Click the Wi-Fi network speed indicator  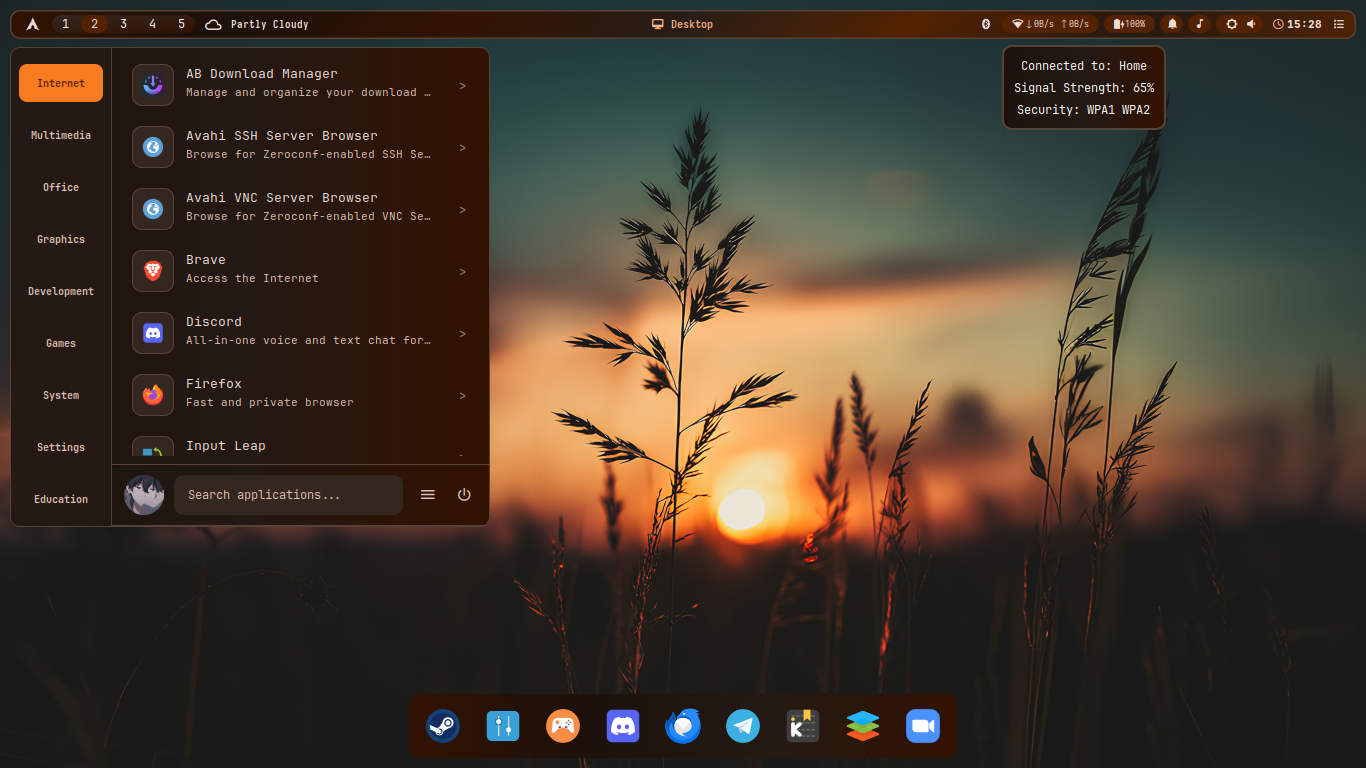click(1050, 24)
